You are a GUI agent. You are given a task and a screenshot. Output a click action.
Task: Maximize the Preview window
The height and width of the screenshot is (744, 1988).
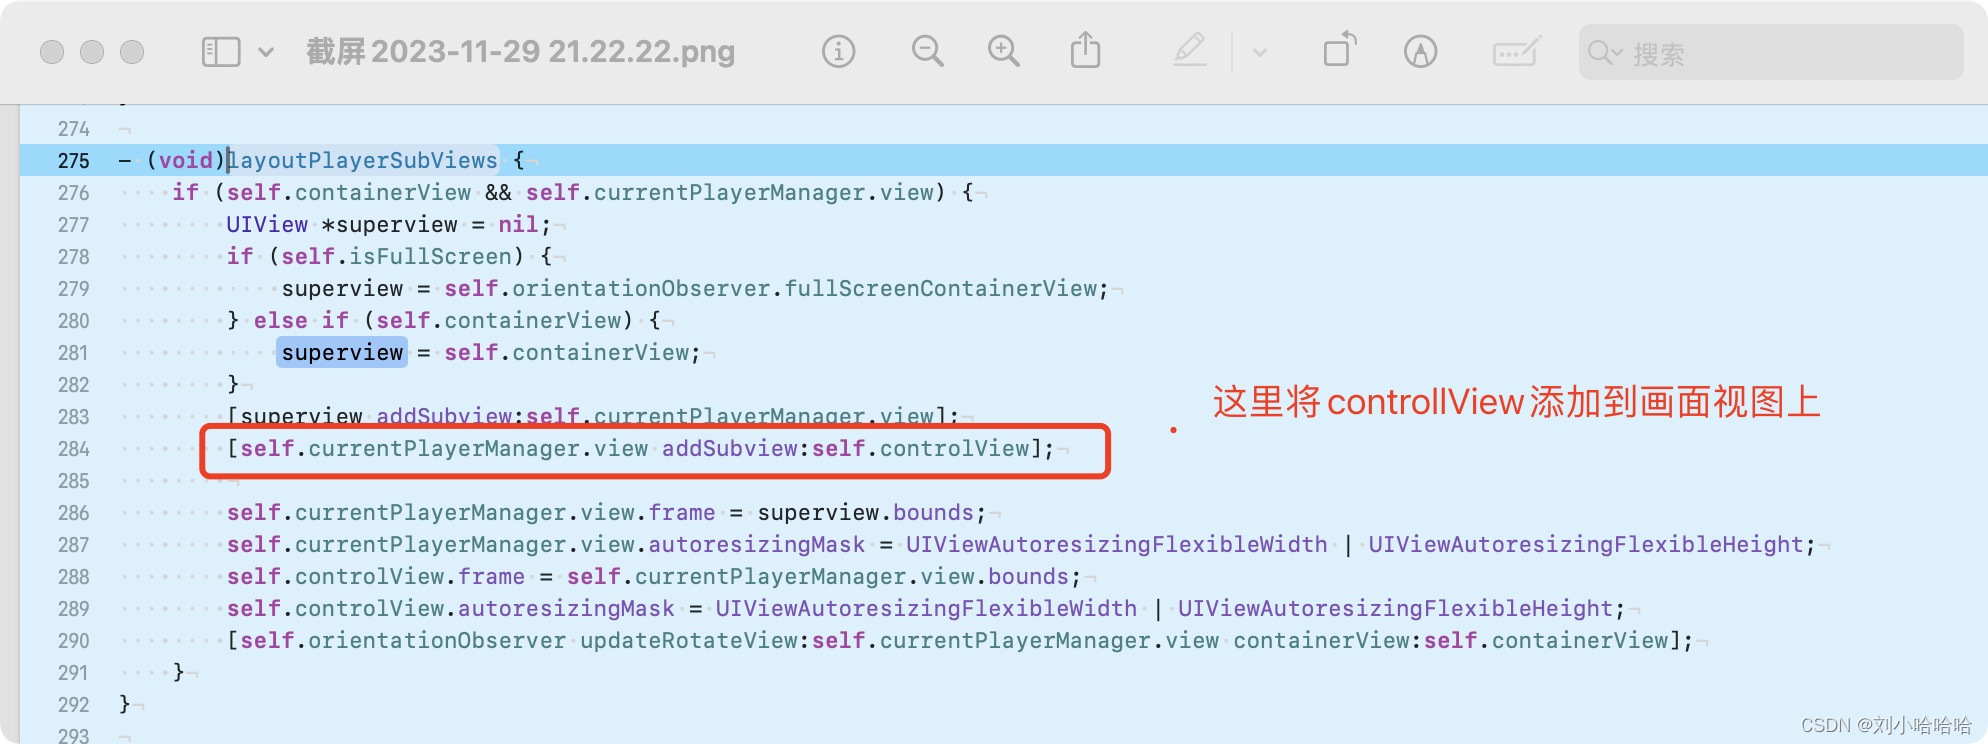[132, 52]
